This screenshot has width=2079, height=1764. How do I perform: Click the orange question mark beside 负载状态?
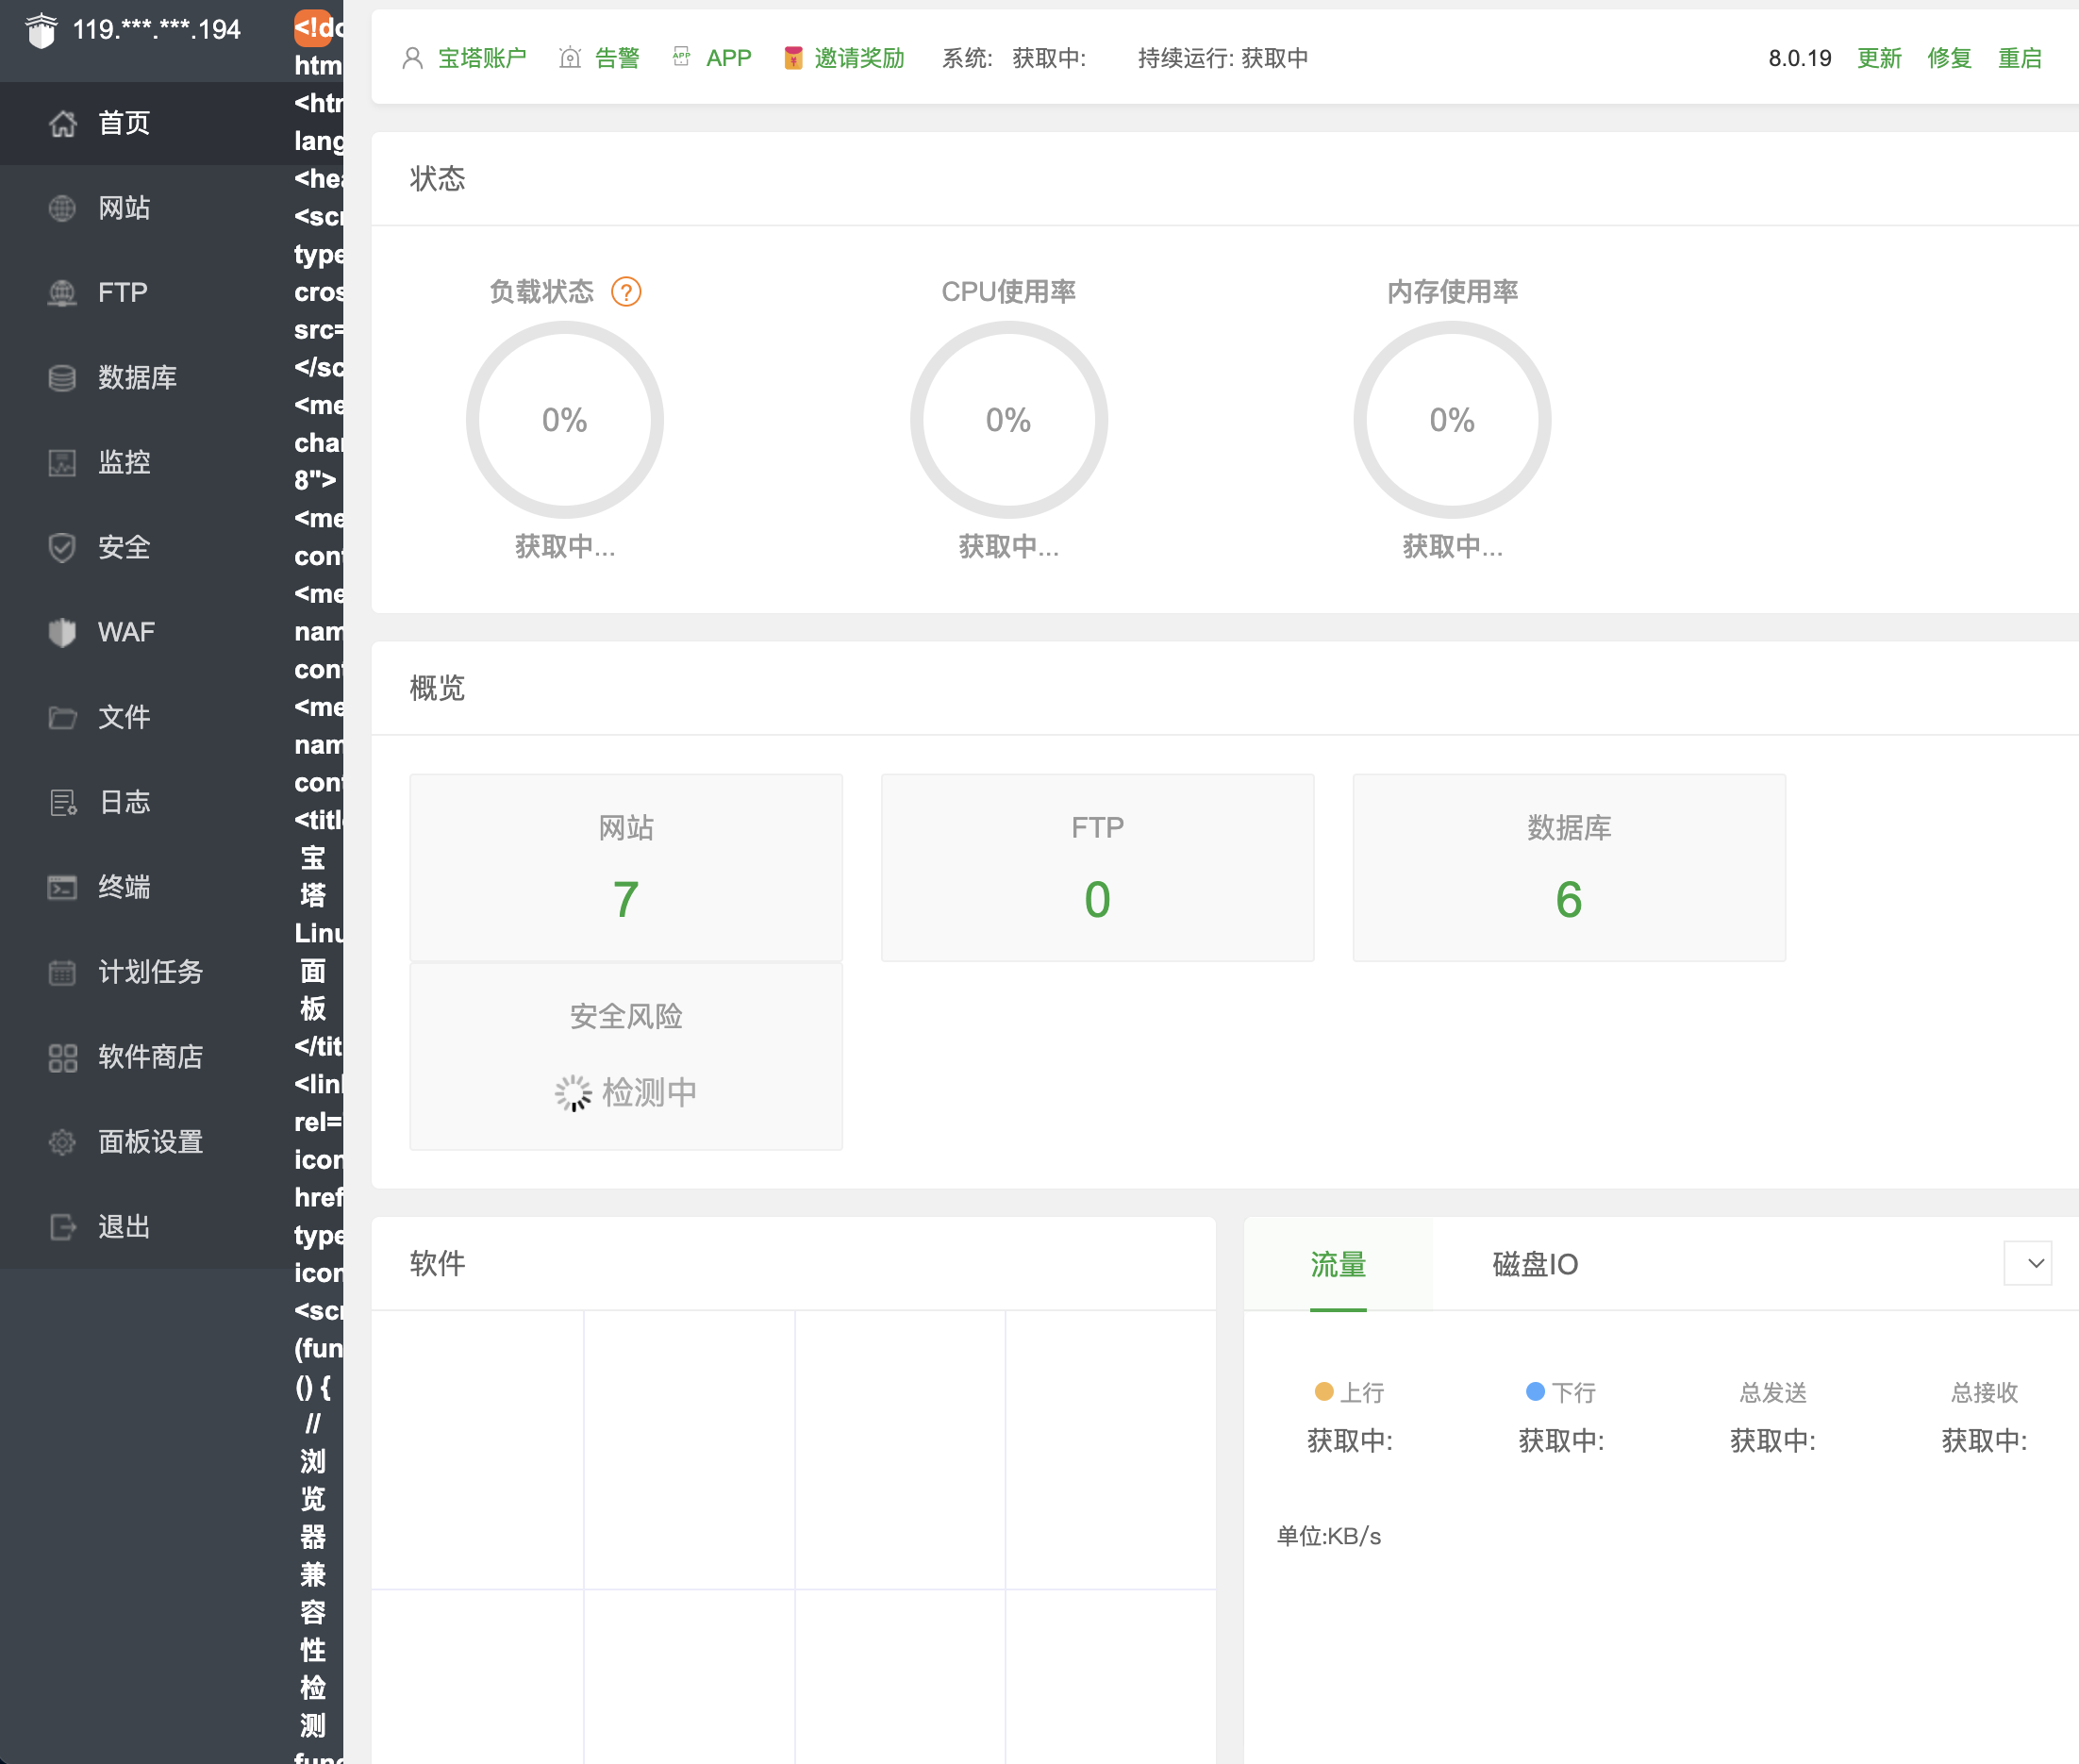coord(626,292)
